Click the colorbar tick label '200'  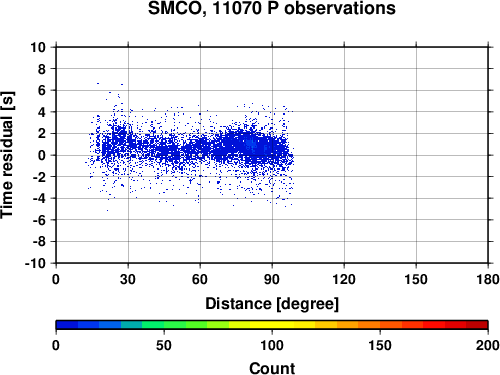[x=488, y=345]
